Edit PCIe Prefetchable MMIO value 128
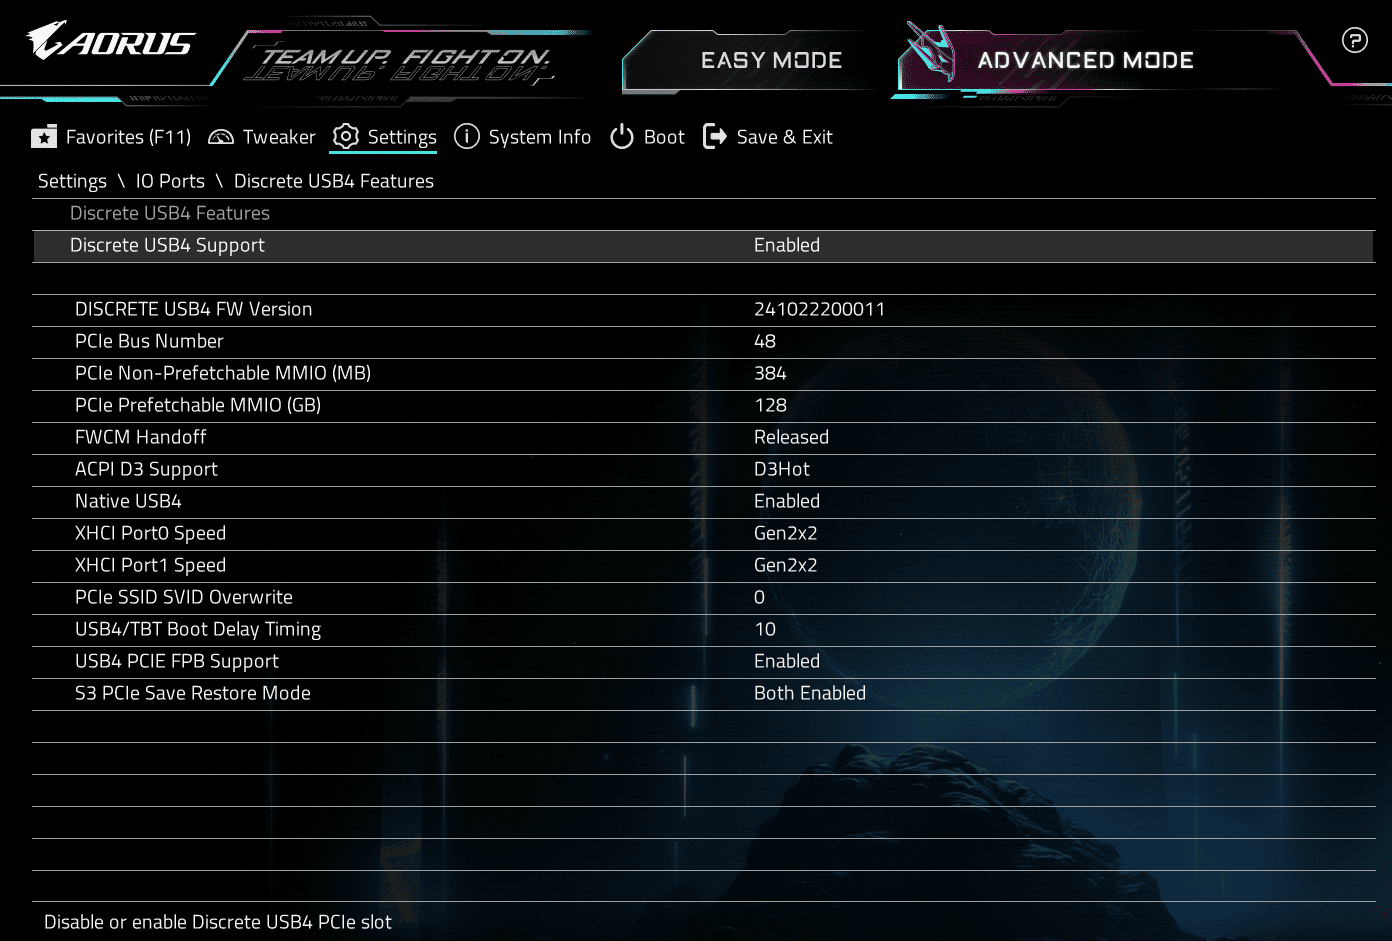 coord(770,405)
